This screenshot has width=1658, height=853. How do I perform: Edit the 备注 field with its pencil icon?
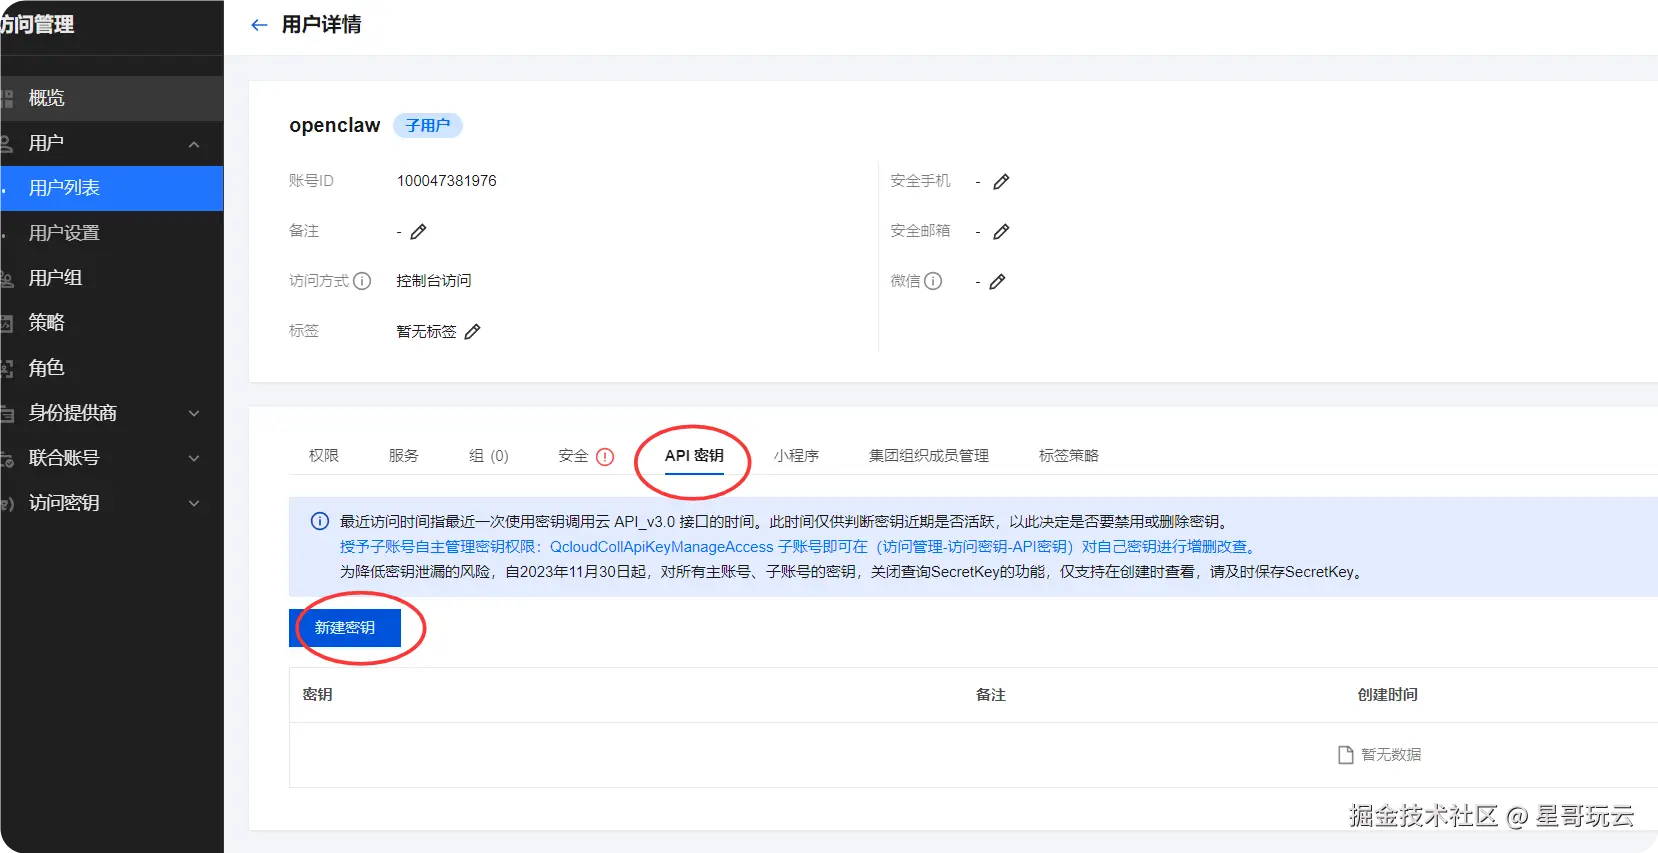419,232
